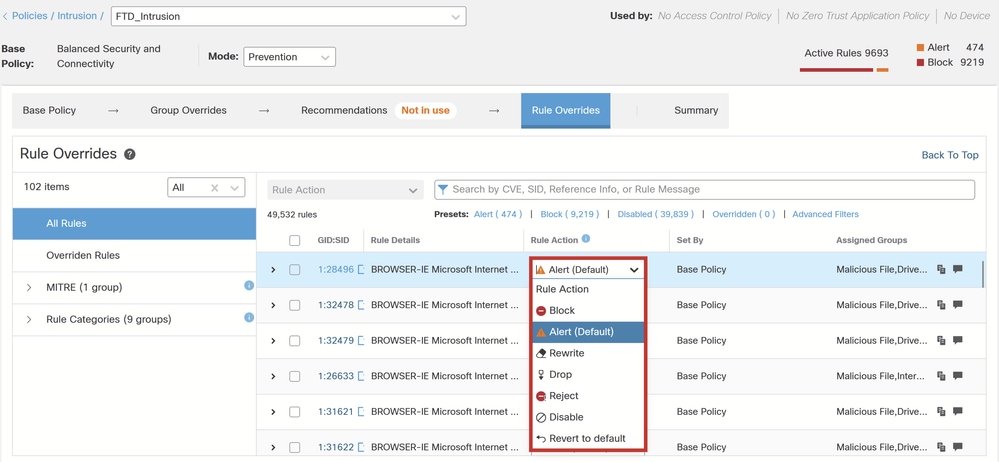Click the comment icon in row 1:31621
Screen dimensions: 999x462
(x=957, y=412)
